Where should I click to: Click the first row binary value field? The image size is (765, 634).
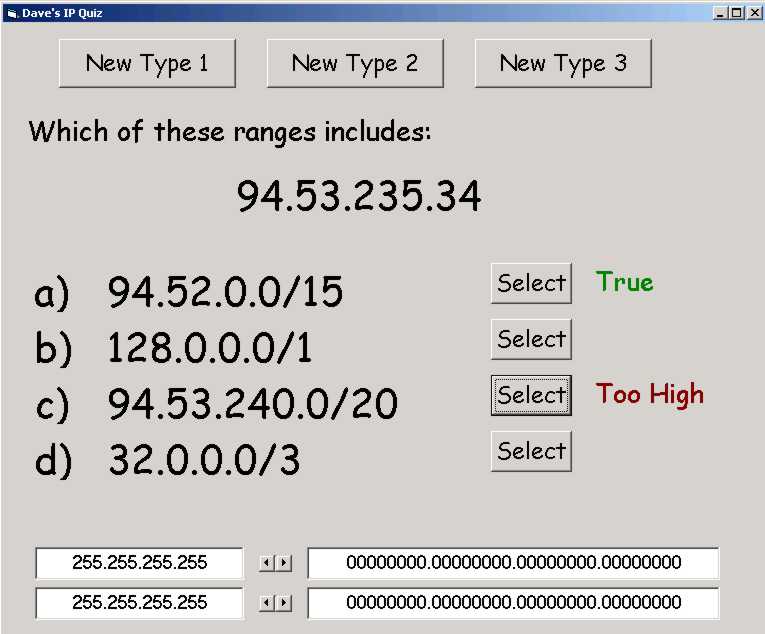(513, 563)
